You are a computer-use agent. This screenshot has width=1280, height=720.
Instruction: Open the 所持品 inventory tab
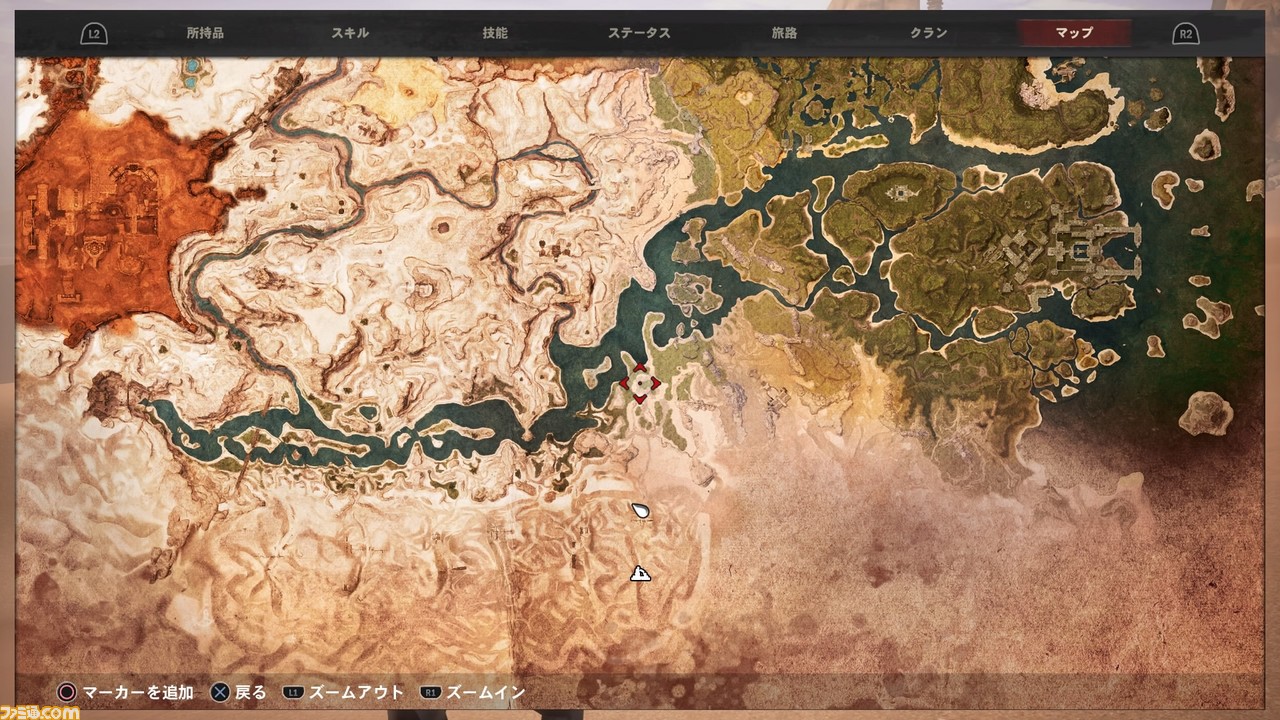tap(205, 33)
